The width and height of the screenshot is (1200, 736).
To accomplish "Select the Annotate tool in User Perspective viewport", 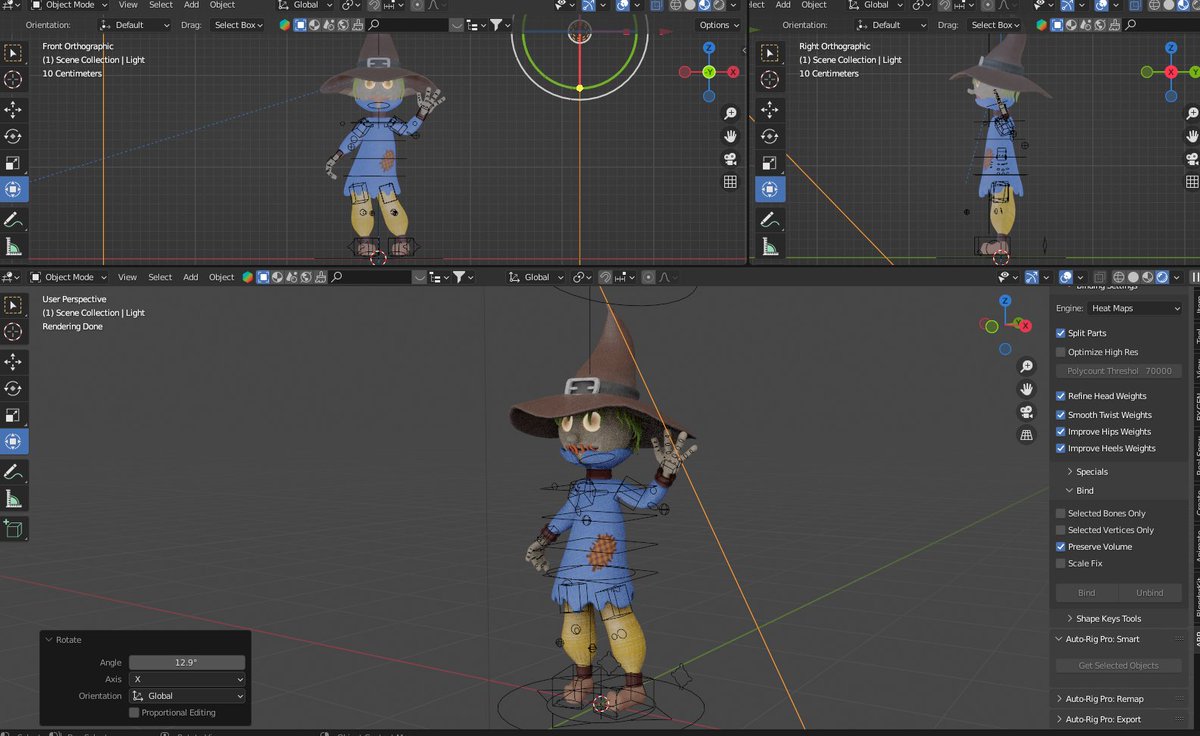I will (x=13, y=471).
